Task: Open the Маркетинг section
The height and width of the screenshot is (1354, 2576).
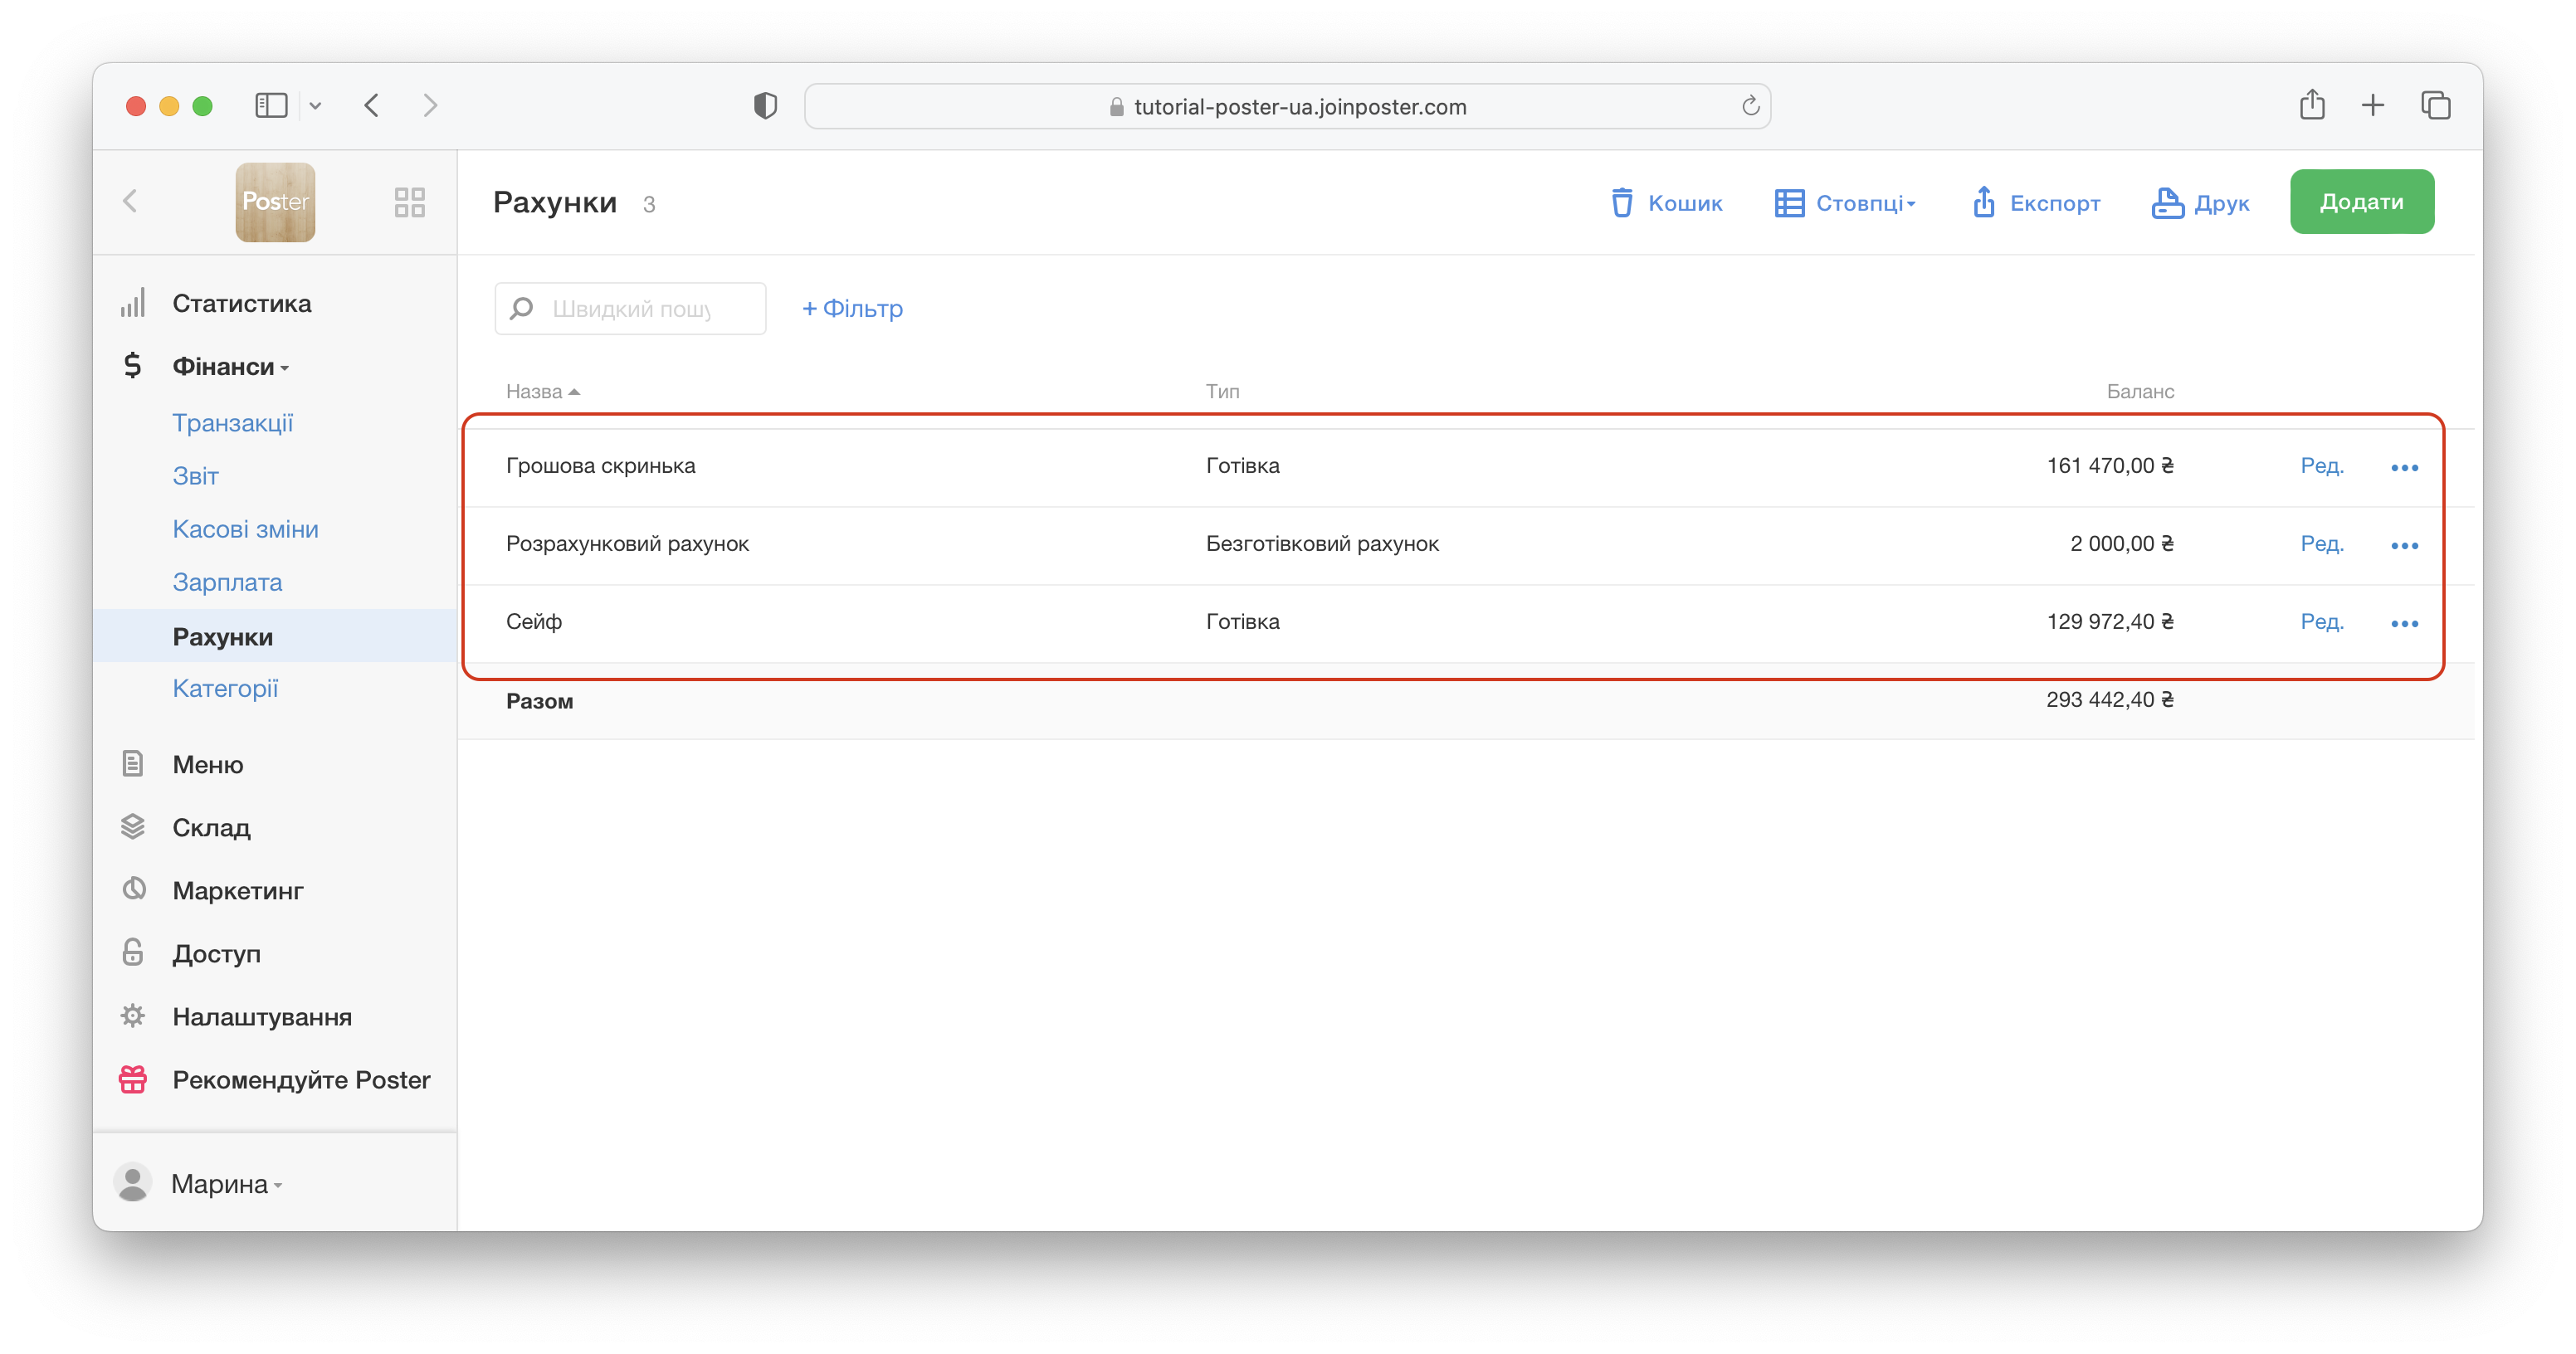Action: coord(238,891)
